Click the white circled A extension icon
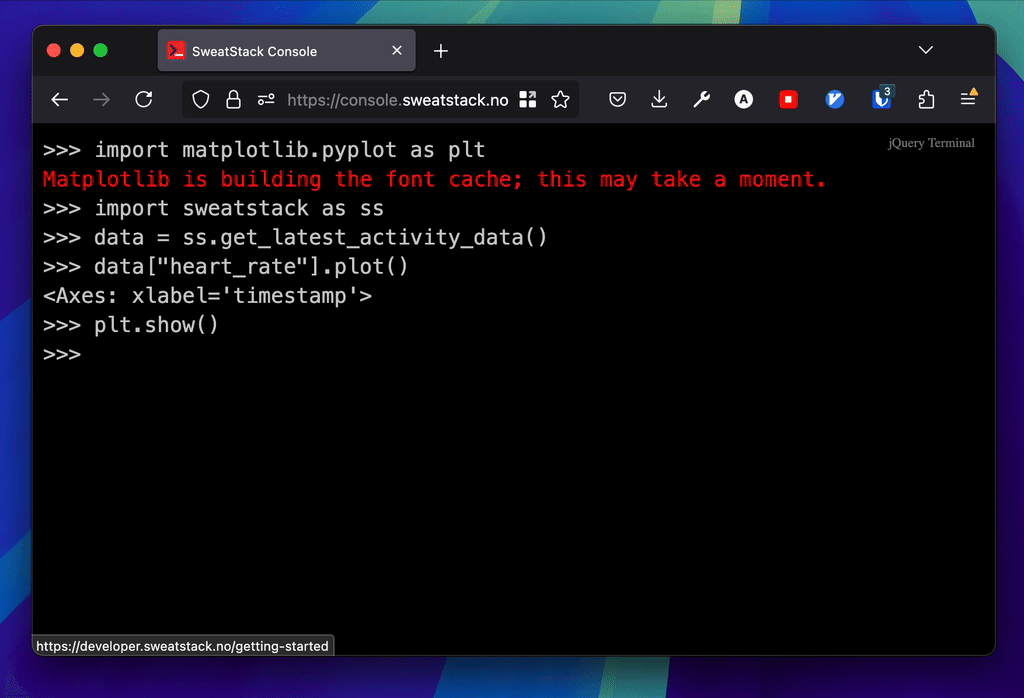 click(x=743, y=99)
